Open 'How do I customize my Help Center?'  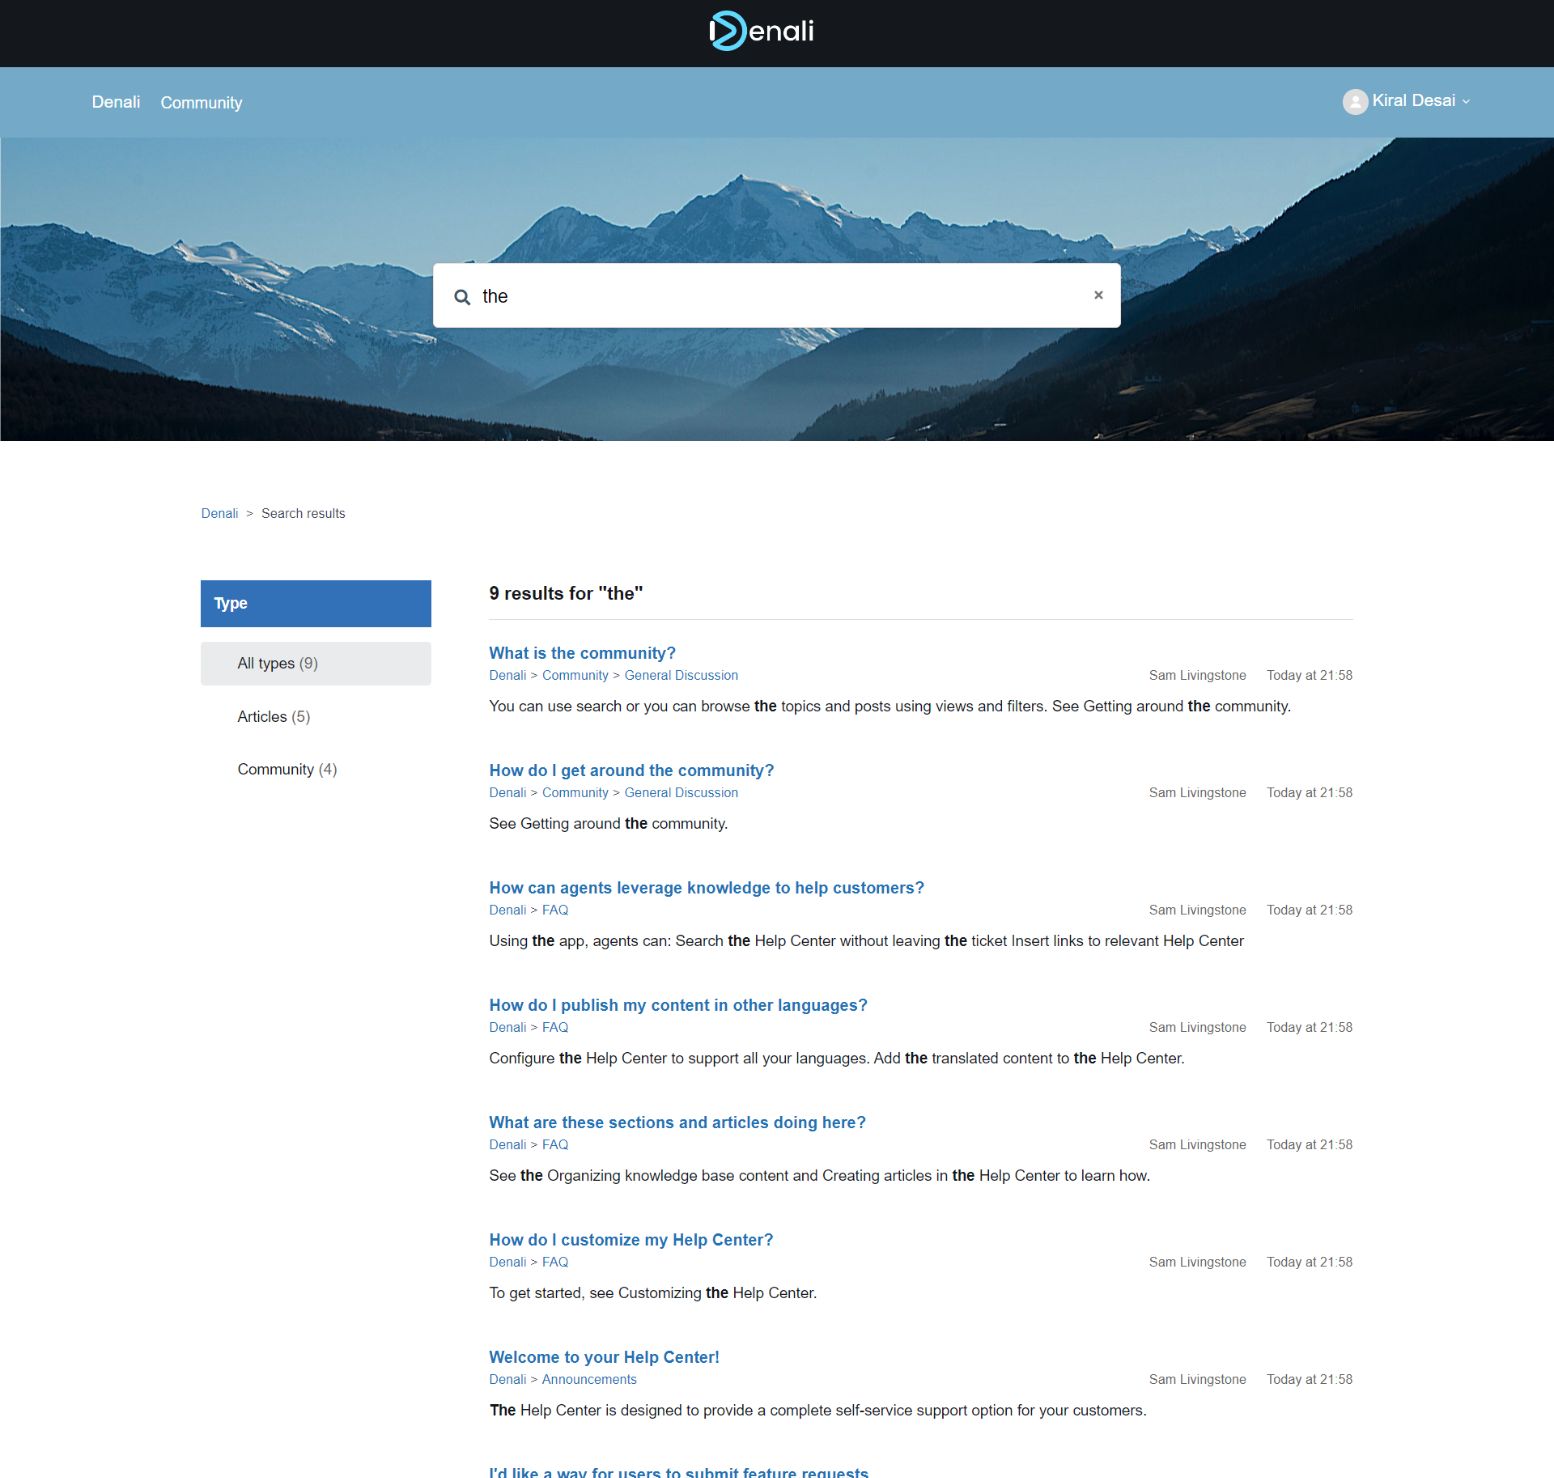click(631, 1240)
